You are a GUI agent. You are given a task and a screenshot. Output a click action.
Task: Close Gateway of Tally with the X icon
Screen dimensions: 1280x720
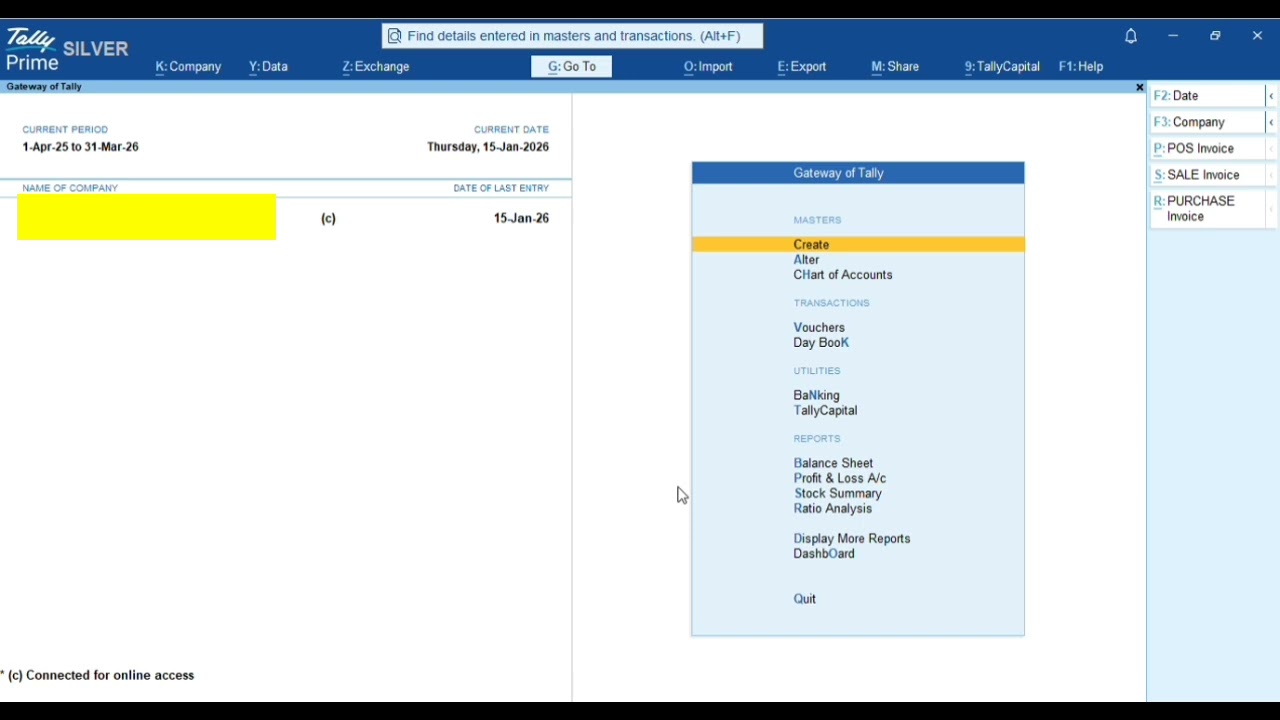(x=1139, y=87)
